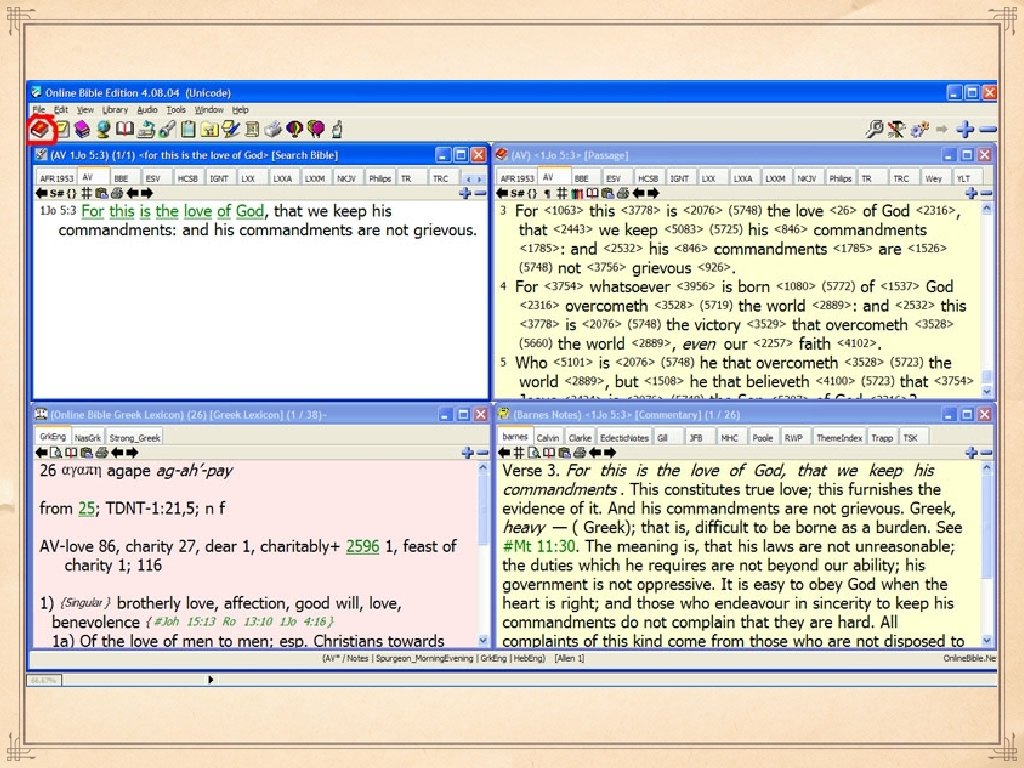The width and height of the screenshot is (1024, 768).
Task: Click the curly braces icon in Passage window toolbar
Action: tap(532, 193)
